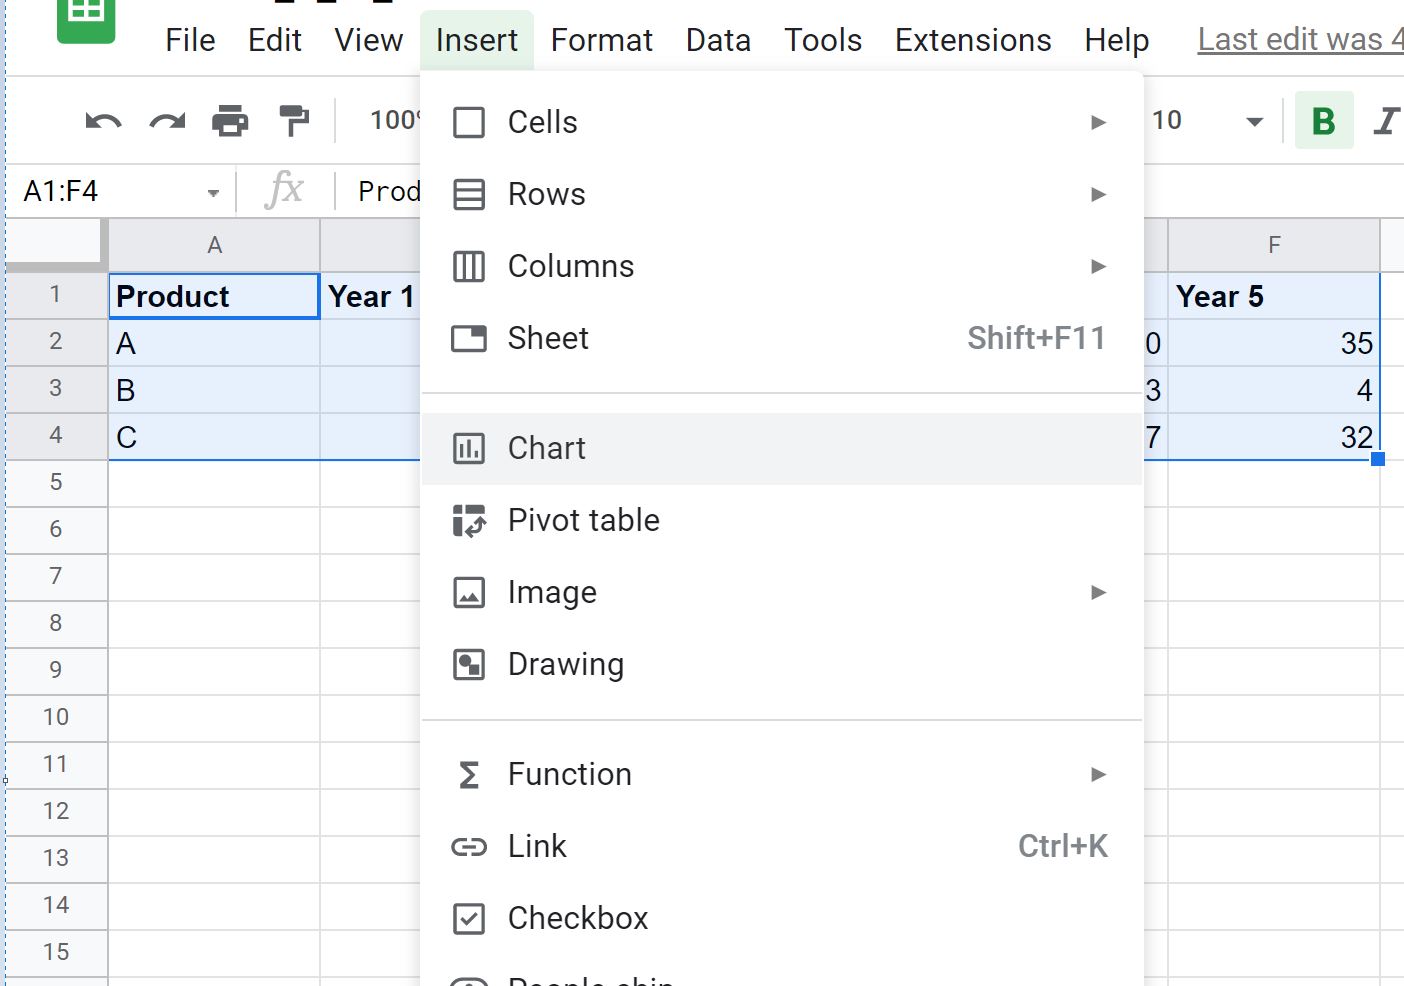
Task: Select the Paint format roller icon
Action: [x=294, y=121]
